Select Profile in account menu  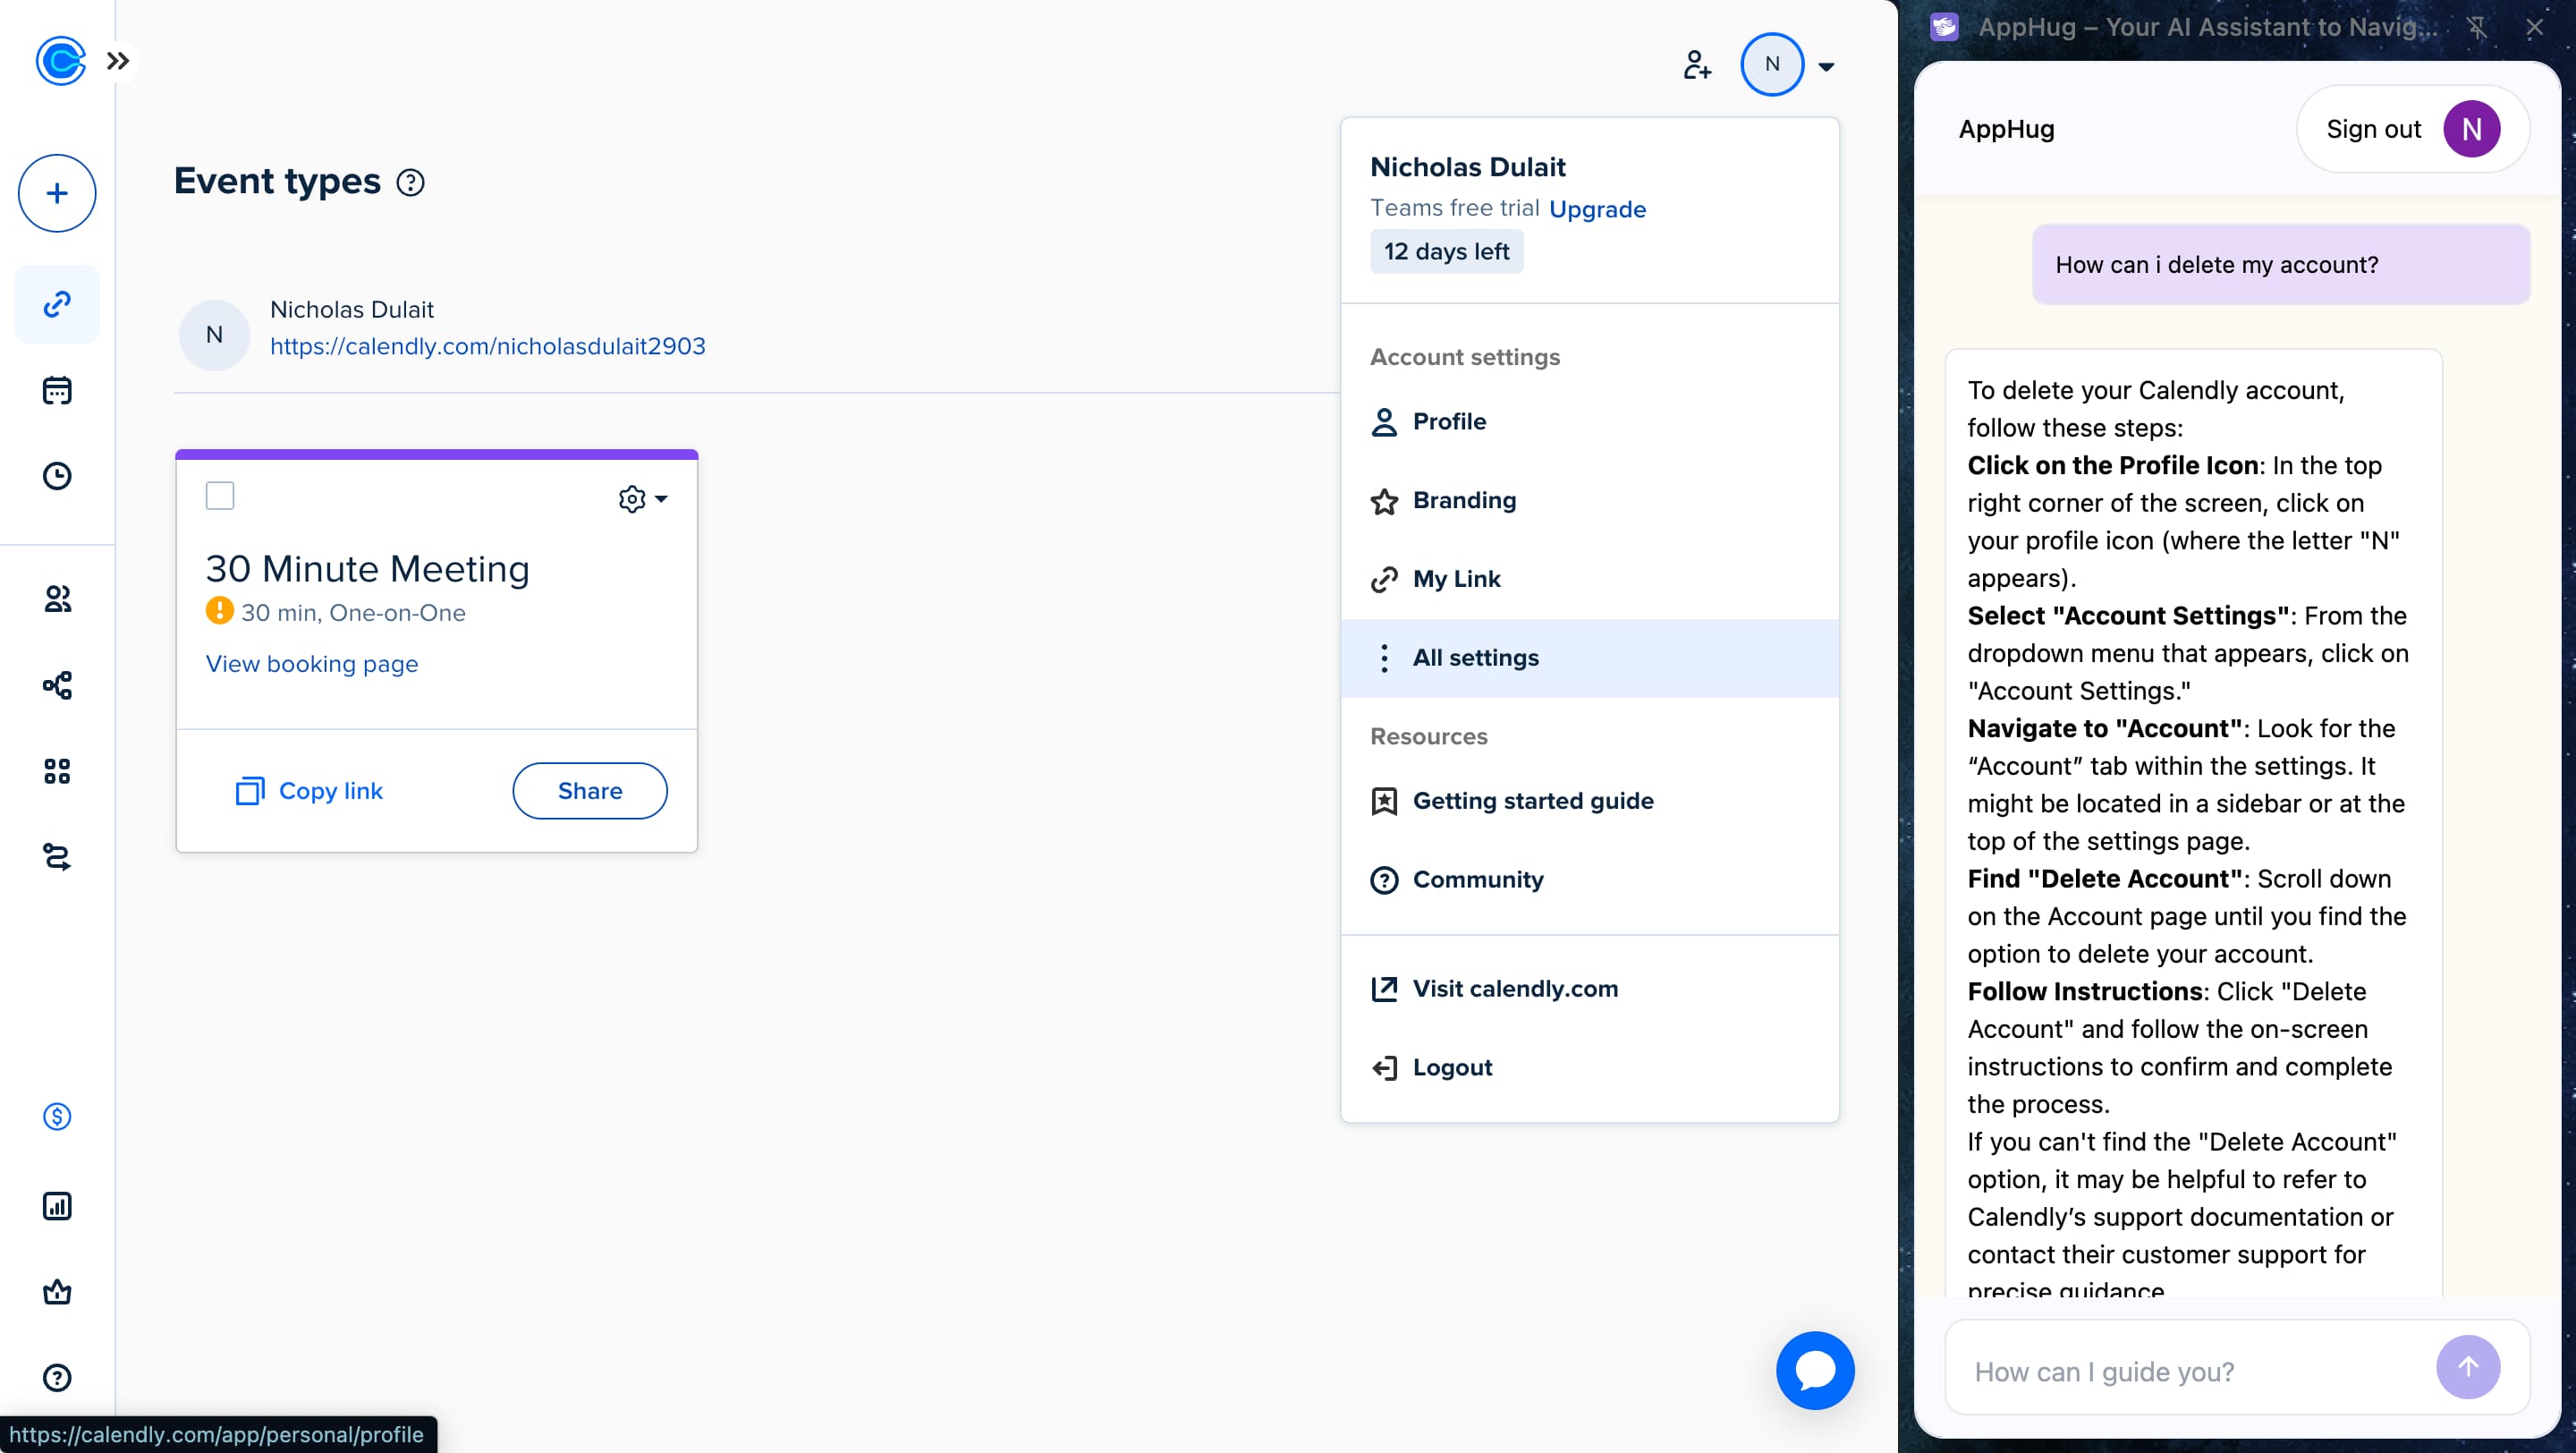1589,422
